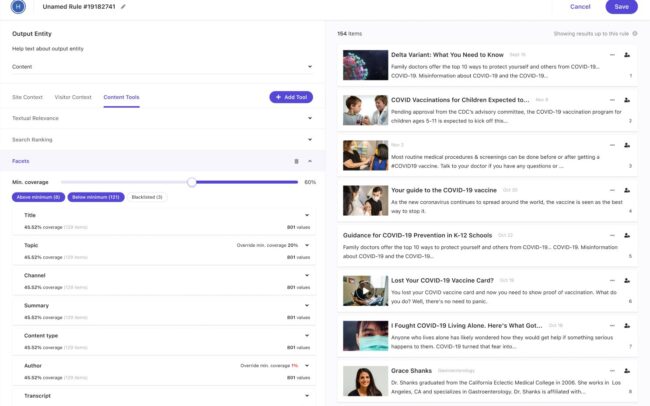Click the pencil icon to rename rule
Image resolution: width=650 pixels, height=406 pixels.
(x=123, y=7)
